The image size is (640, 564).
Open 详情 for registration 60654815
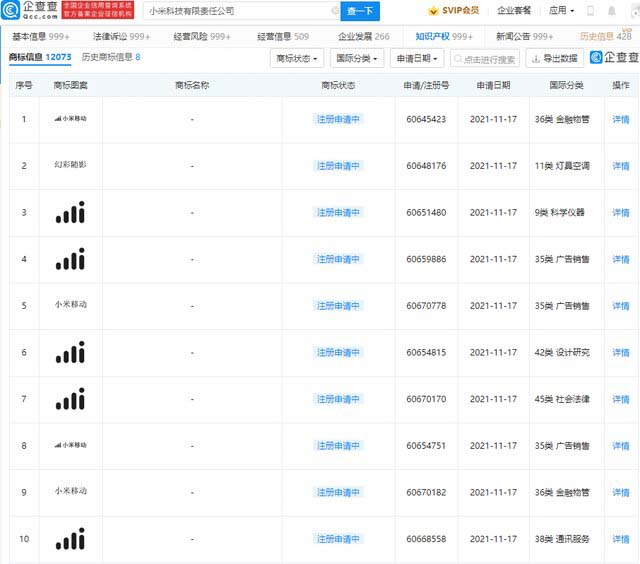[x=621, y=353]
